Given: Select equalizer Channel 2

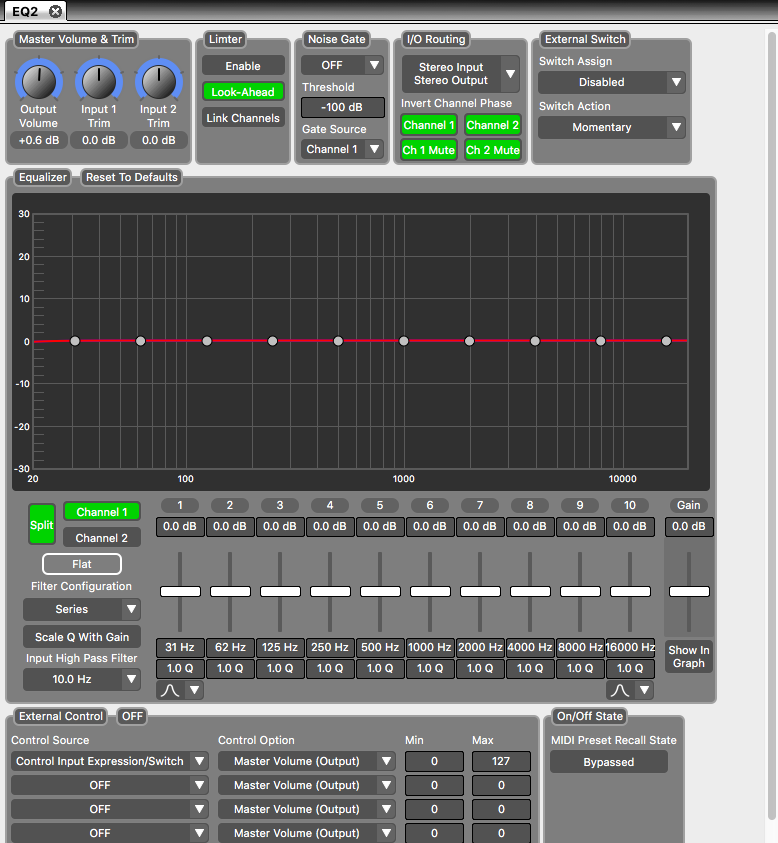Looking at the screenshot, I should pyautogui.click(x=102, y=538).
